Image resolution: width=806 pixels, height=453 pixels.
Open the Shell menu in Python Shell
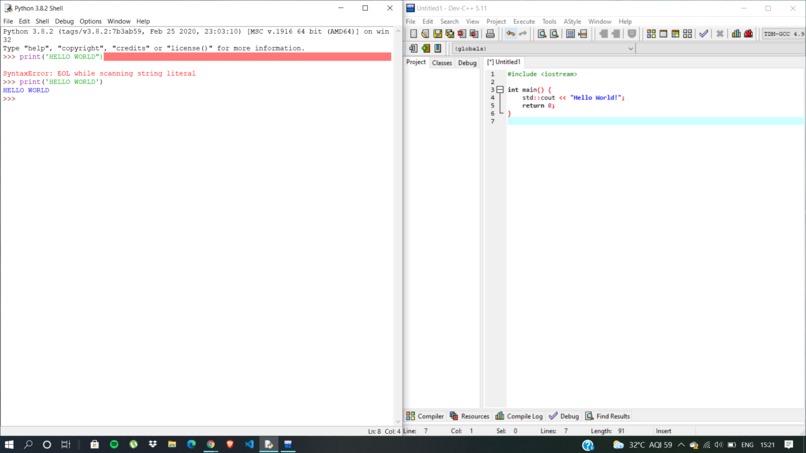42,21
